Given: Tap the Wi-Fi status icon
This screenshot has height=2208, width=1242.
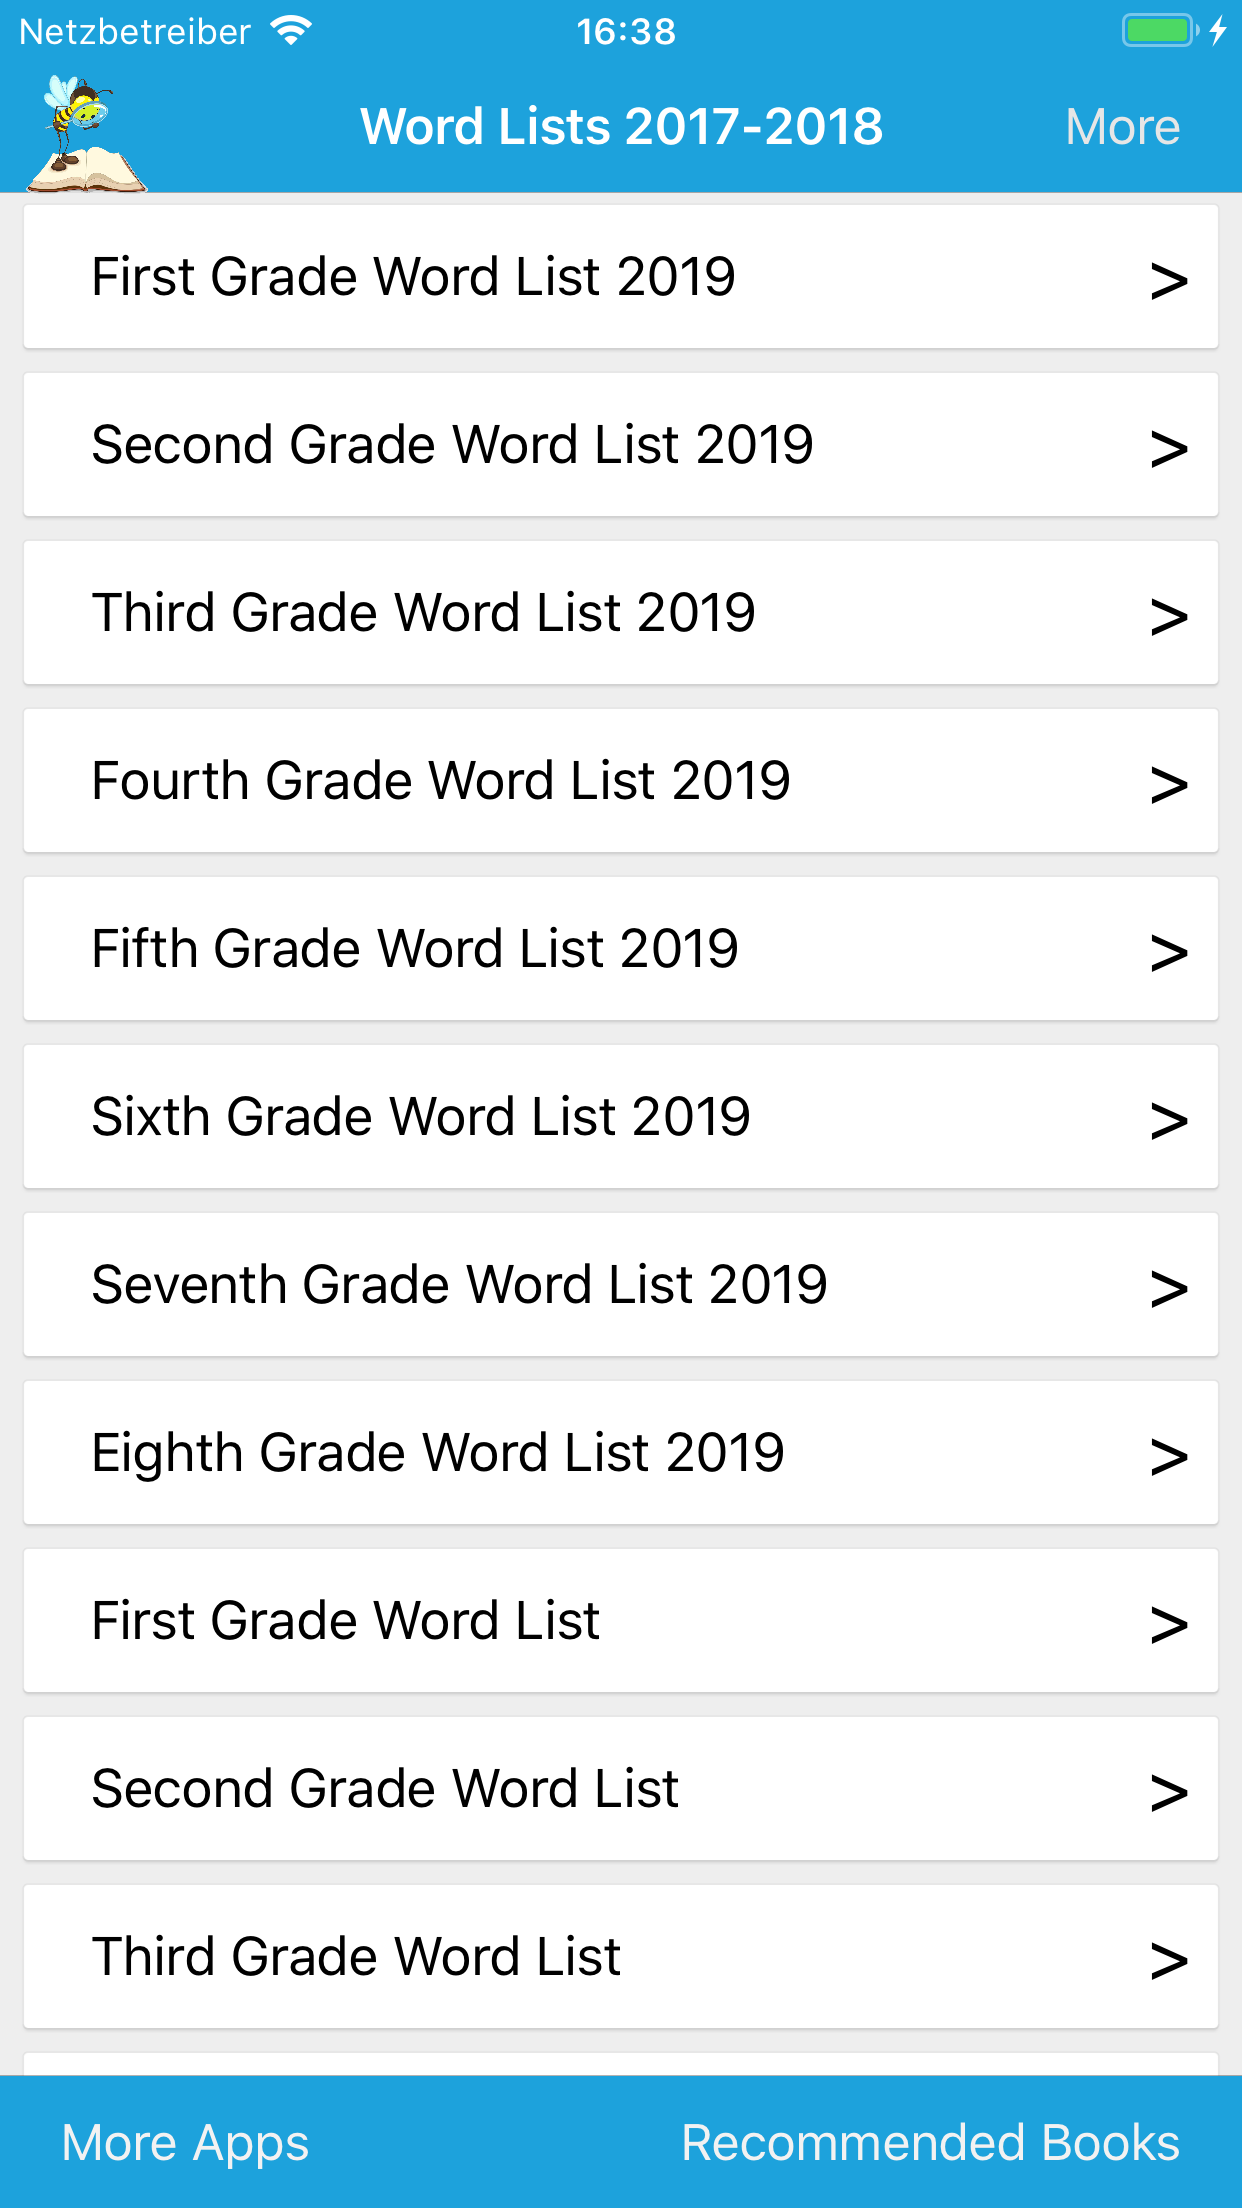Looking at the screenshot, I should (291, 31).
